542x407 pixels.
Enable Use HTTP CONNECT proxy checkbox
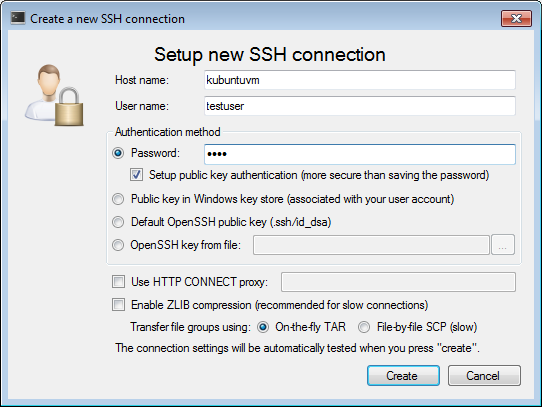[118, 281]
